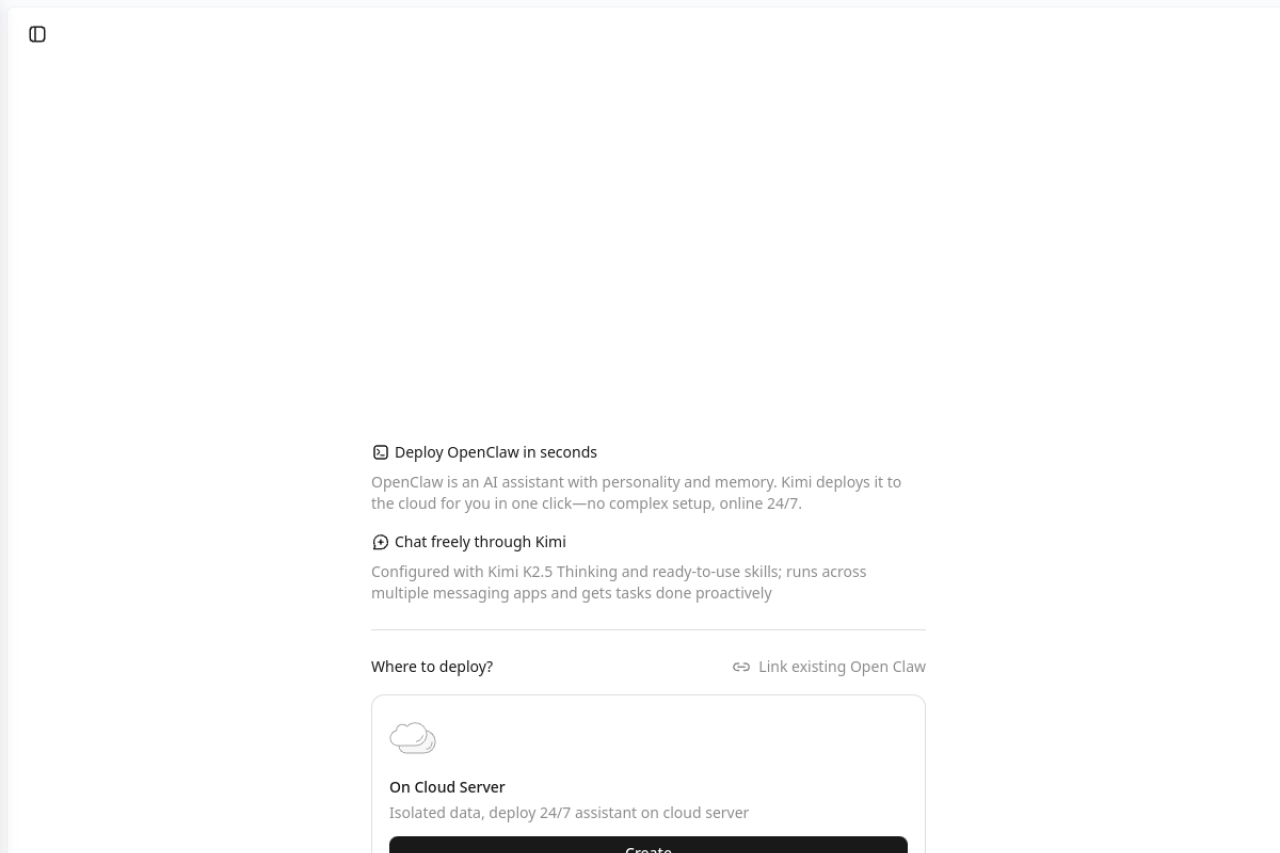This screenshot has width=1280, height=853.
Task: Click the chat bubble icon beside Chat freely
Action: 380,542
